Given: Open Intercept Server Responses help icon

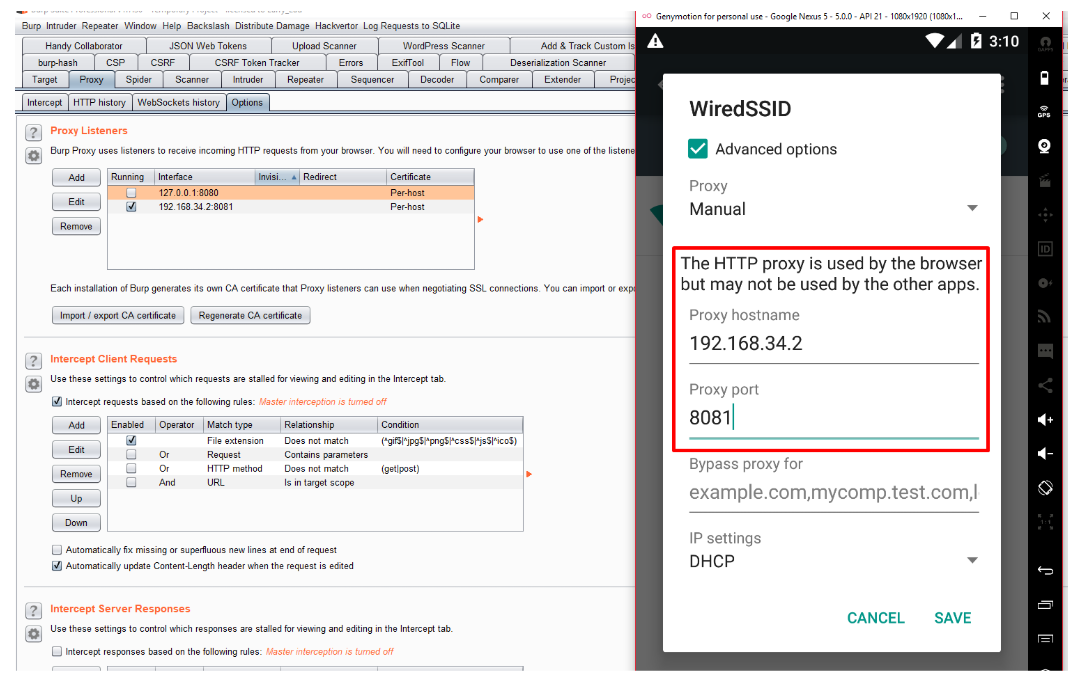Looking at the screenshot, I should (x=33, y=610).
